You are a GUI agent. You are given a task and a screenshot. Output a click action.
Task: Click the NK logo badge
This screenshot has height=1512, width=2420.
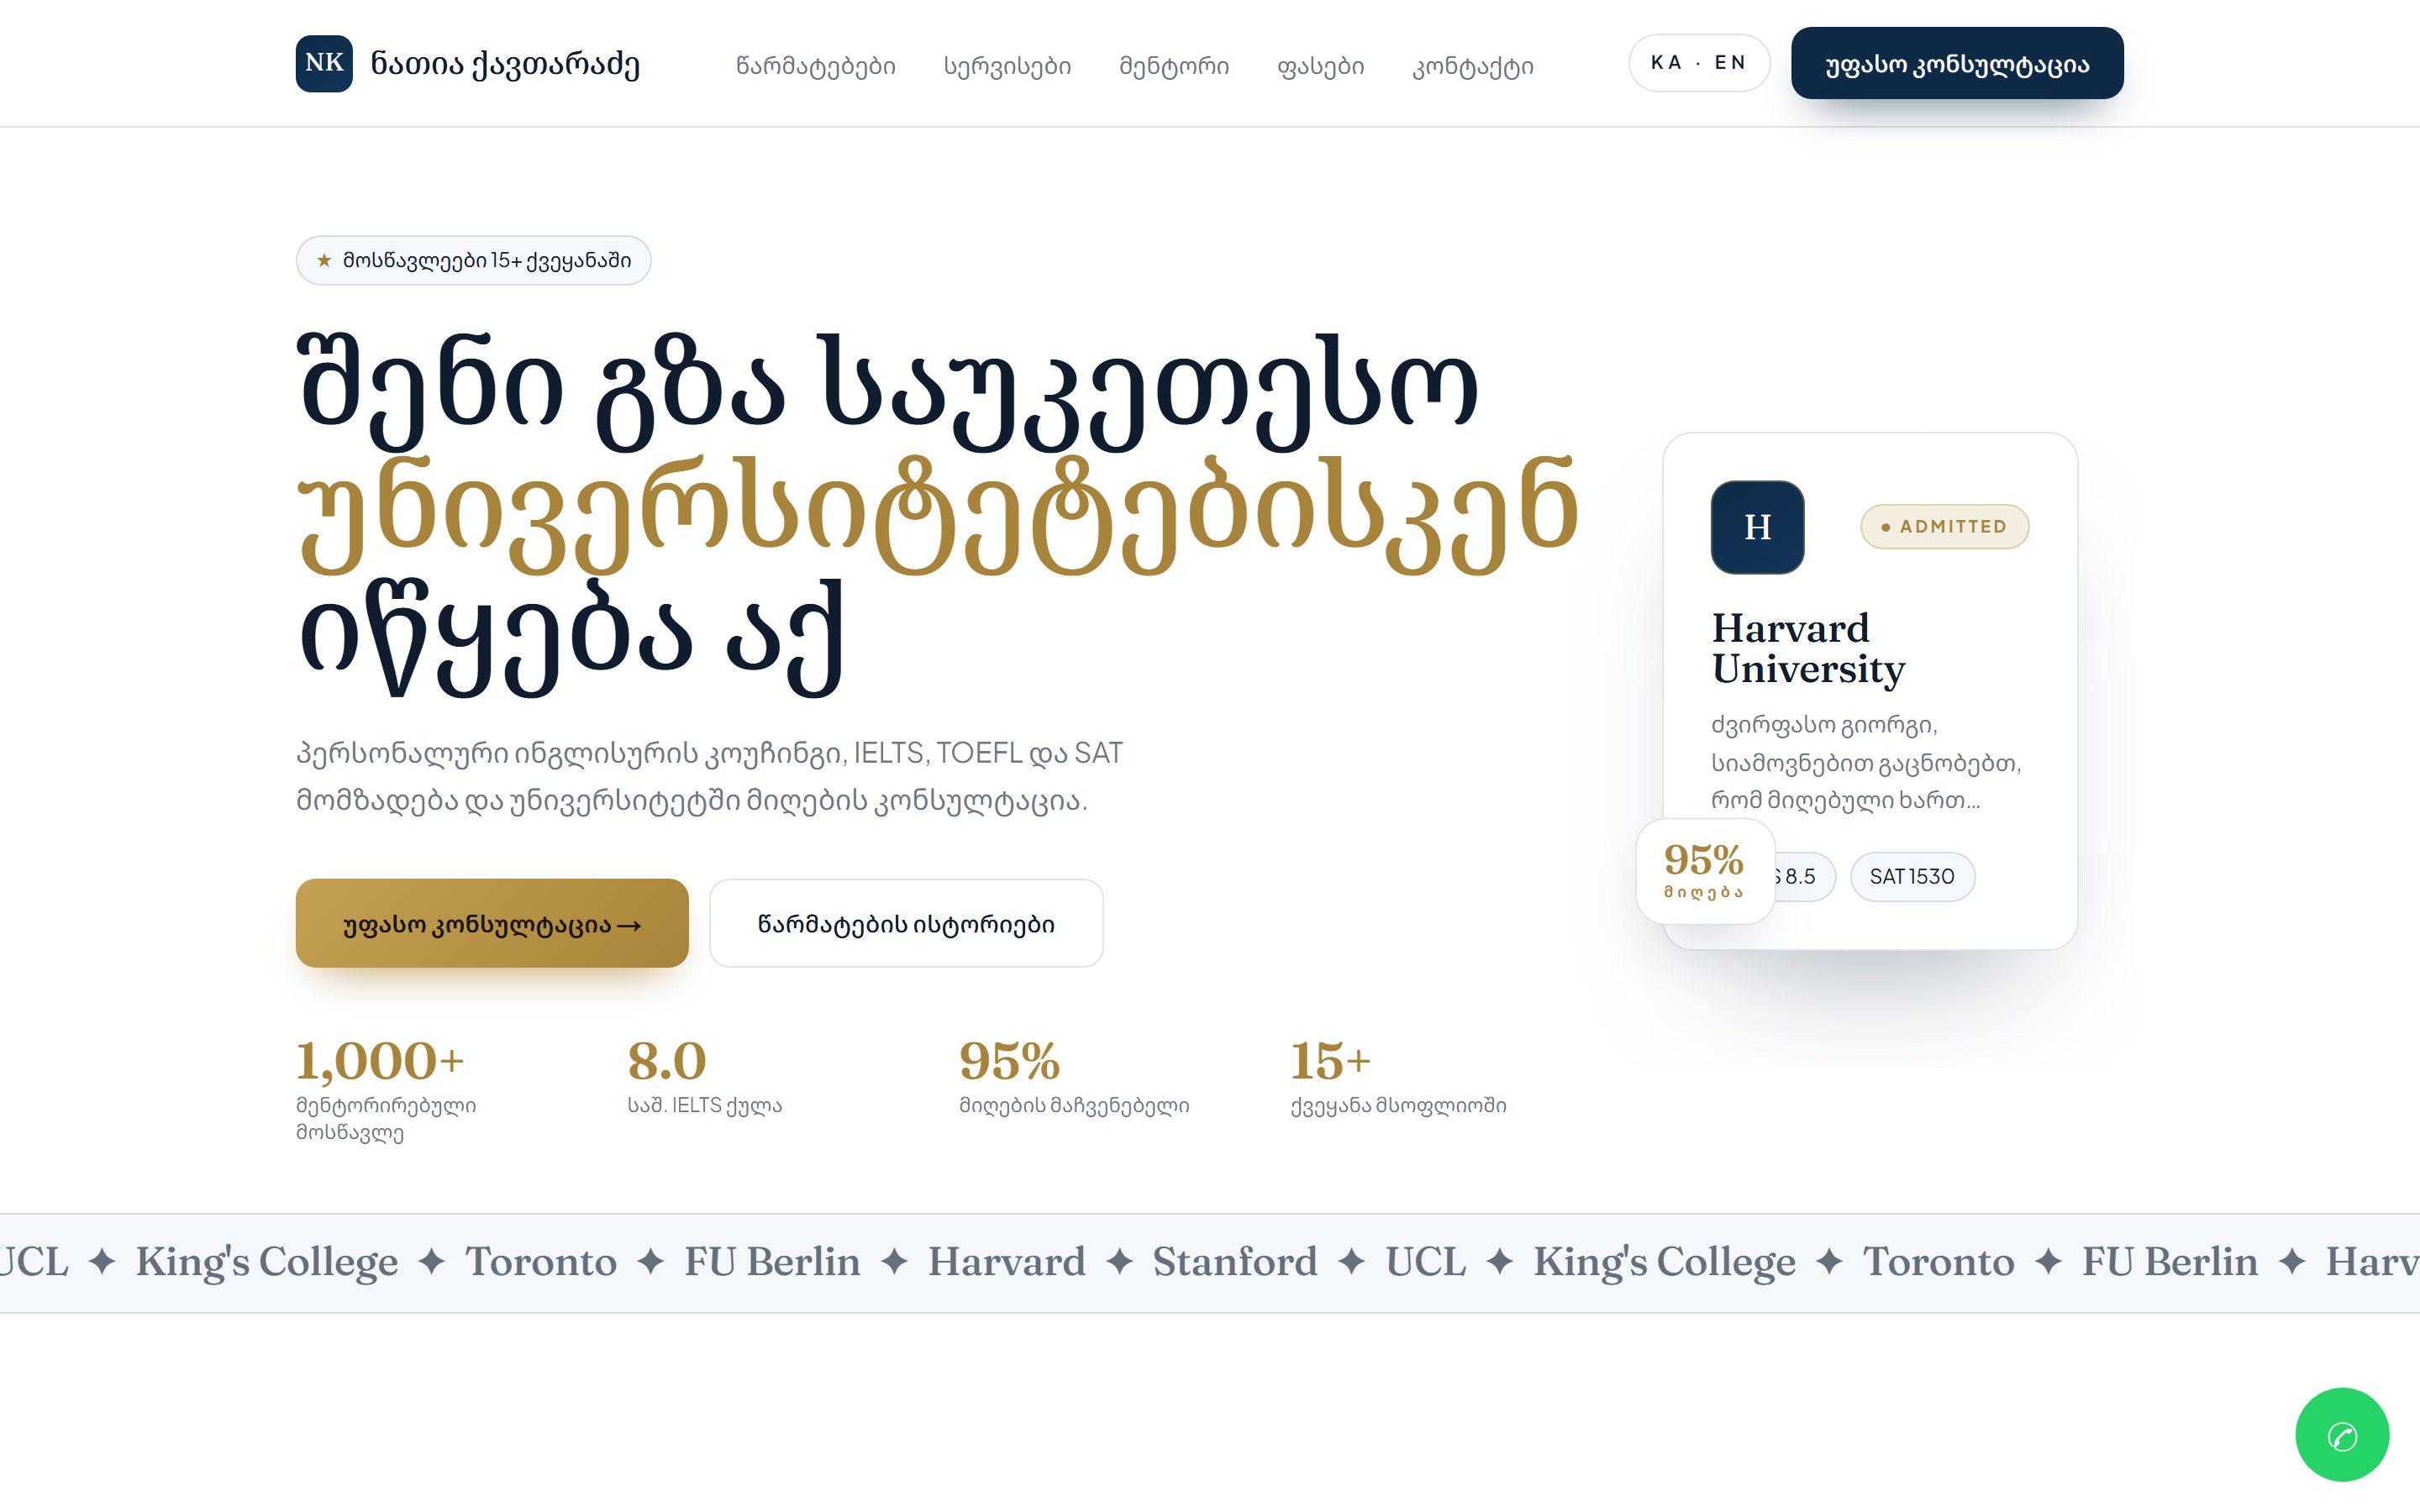pos(324,63)
